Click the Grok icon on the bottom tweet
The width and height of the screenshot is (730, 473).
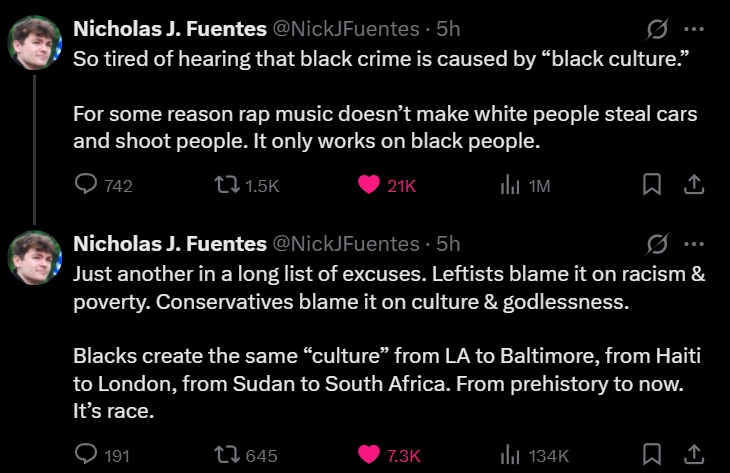tap(657, 244)
